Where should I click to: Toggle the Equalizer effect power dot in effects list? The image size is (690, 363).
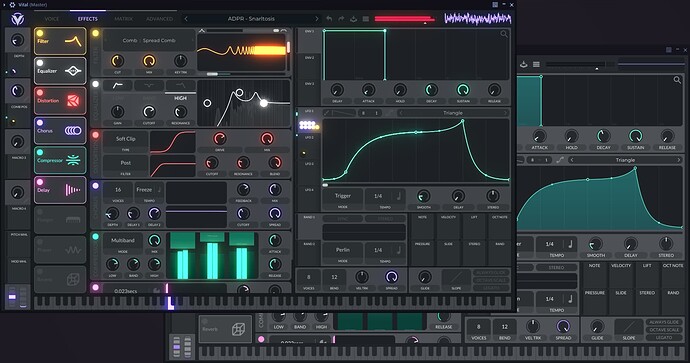click(x=40, y=63)
